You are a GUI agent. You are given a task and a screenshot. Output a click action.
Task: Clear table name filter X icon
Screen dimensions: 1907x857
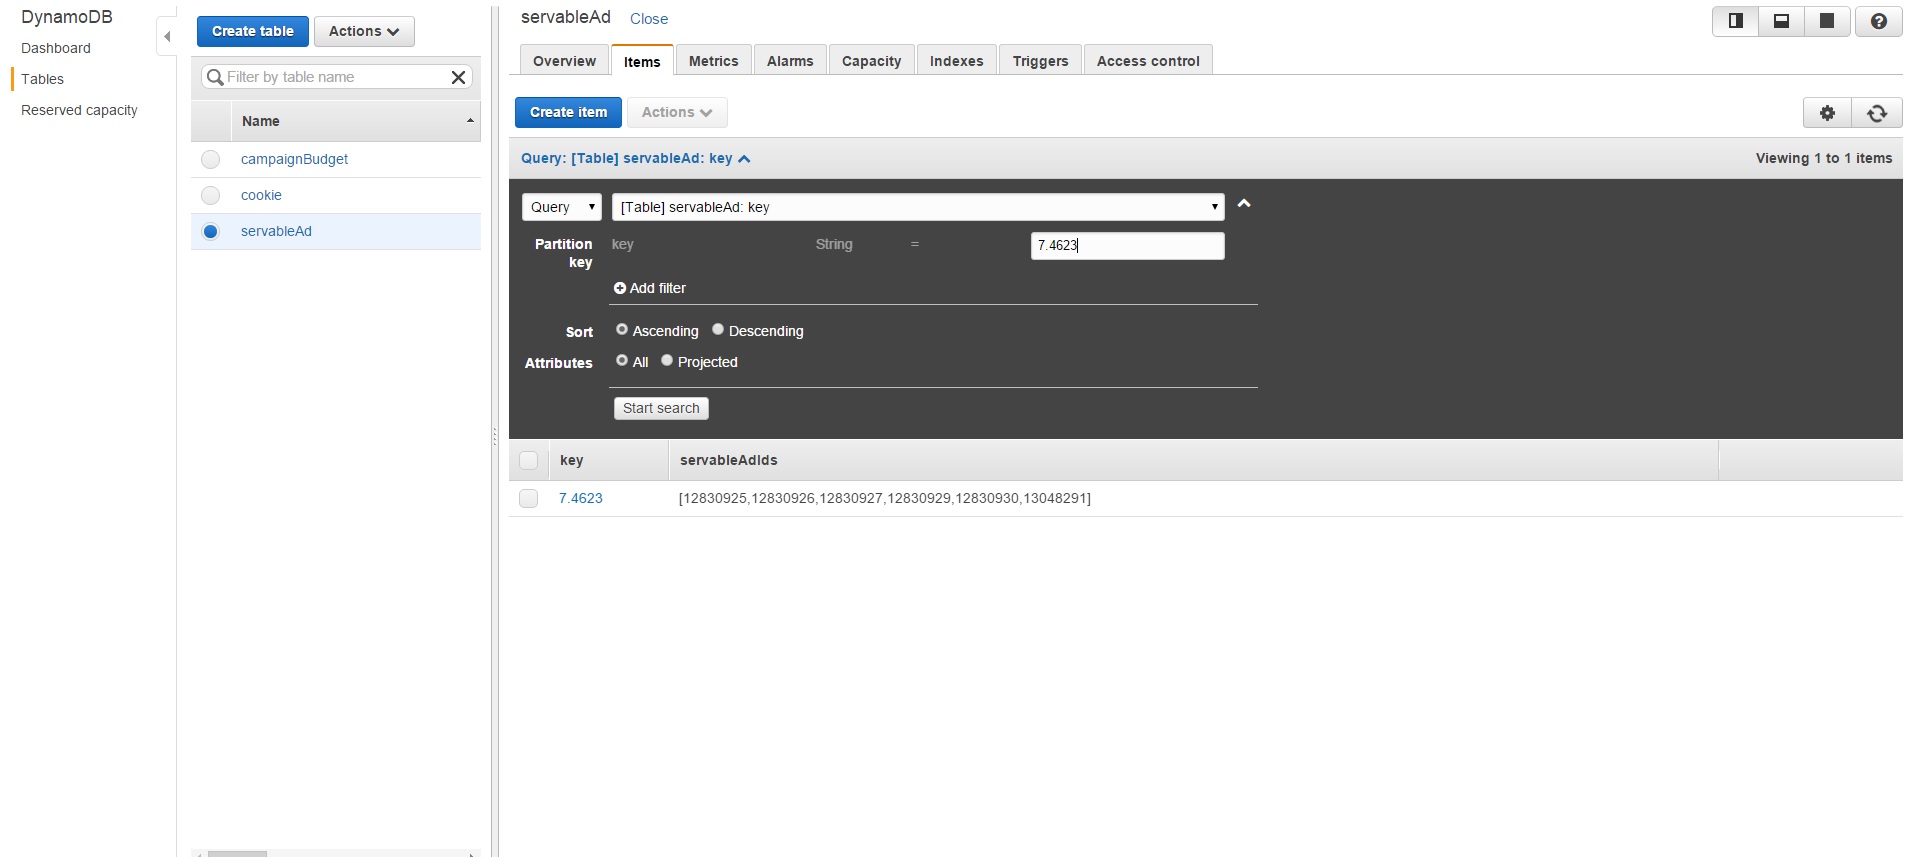pyautogui.click(x=458, y=77)
